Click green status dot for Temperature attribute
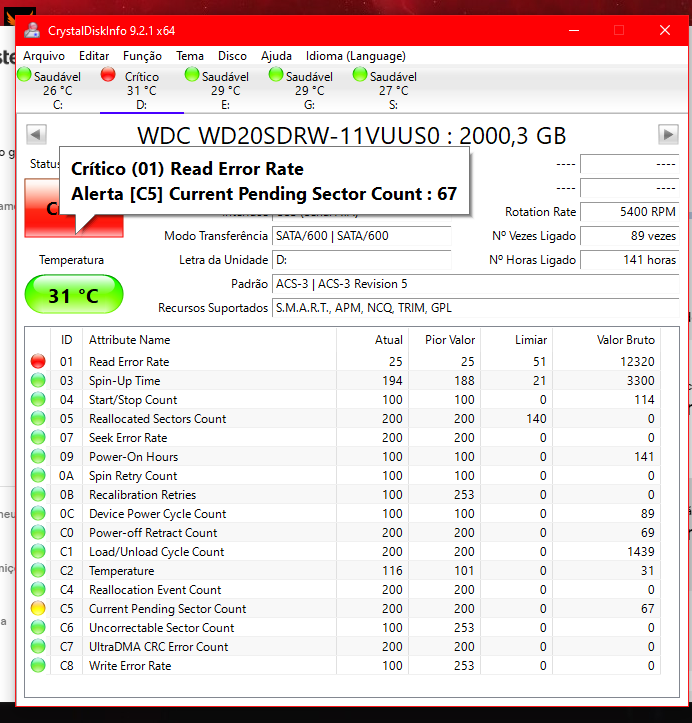This screenshot has height=723, width=692. coord(38,570)
